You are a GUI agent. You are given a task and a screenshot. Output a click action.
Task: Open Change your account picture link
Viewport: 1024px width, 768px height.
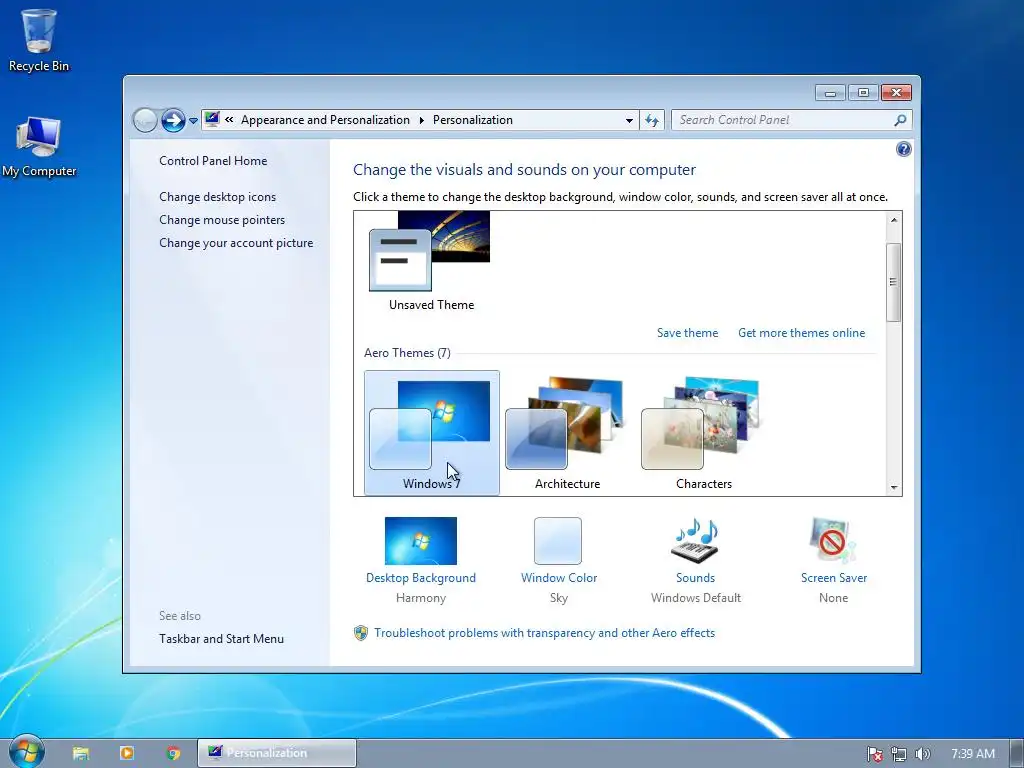click(236, 243)
